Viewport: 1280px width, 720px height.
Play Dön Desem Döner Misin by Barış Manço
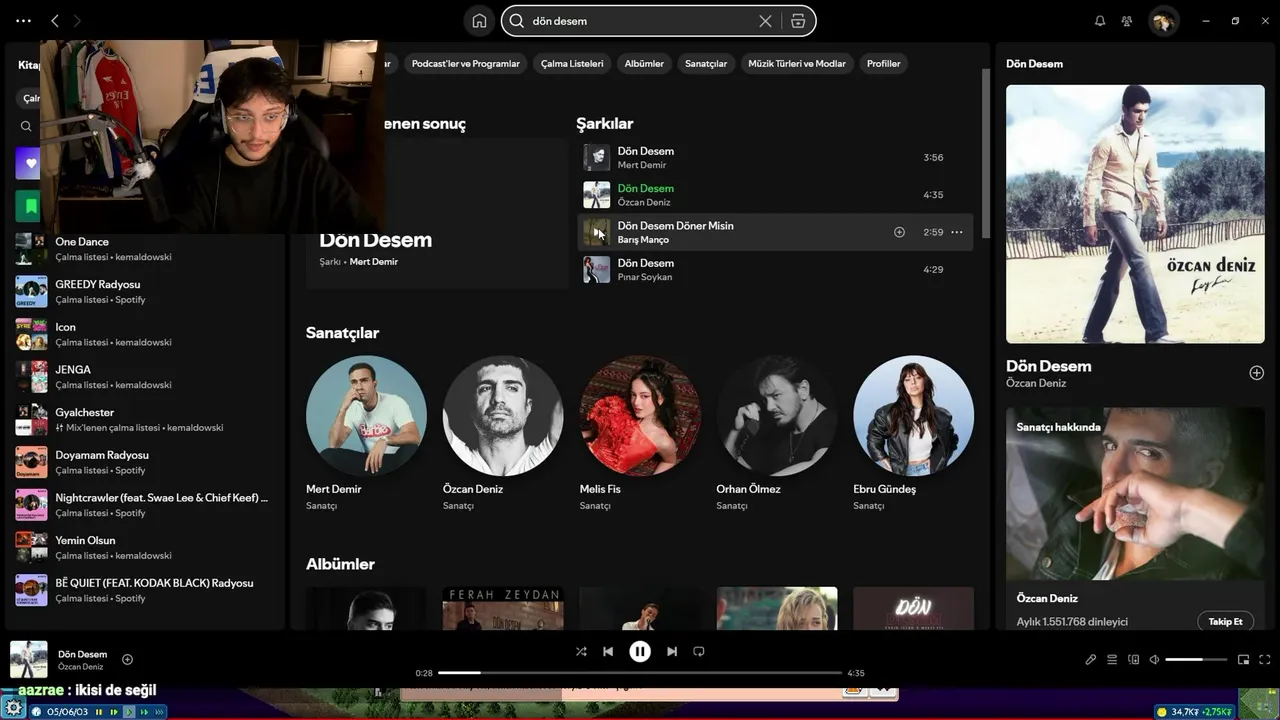(x=597, y=232)
